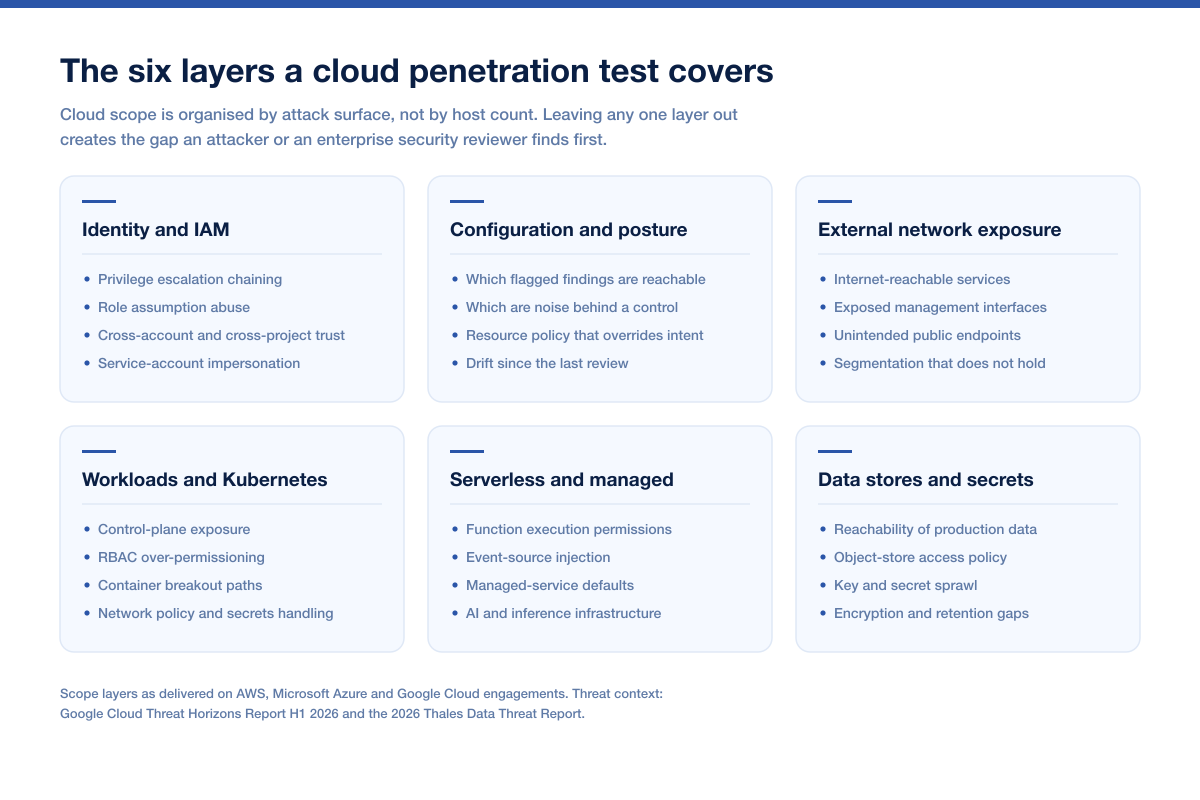Click the External network exposure heading

click(x=940, y=230)
